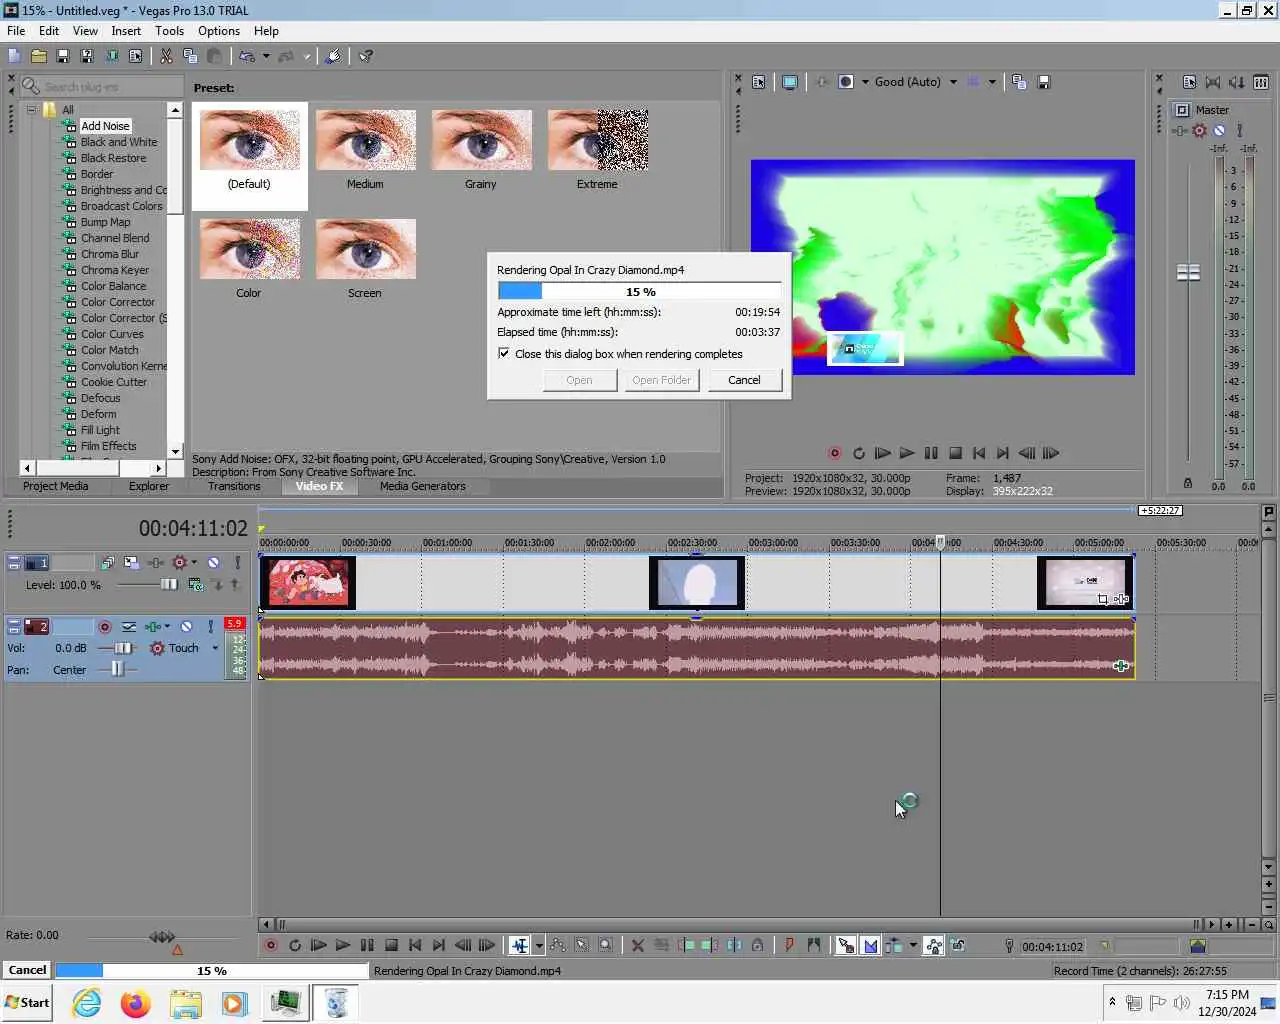The width and height of the screenshot is (1280, 1024).
Task: Click the Copy Snapshot to Clipboard icon
Action: click(x=1019, y=82)
